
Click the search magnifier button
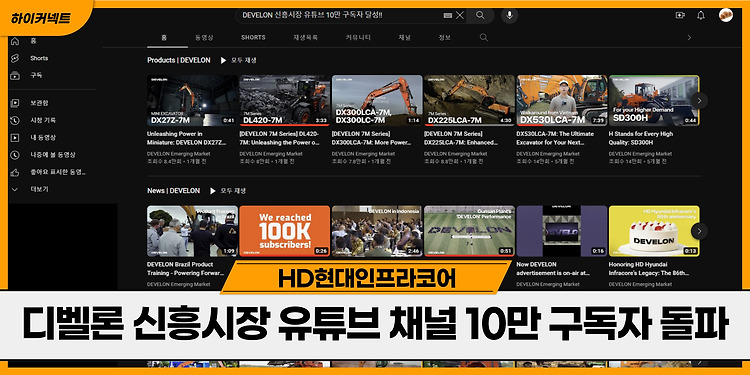480,15
